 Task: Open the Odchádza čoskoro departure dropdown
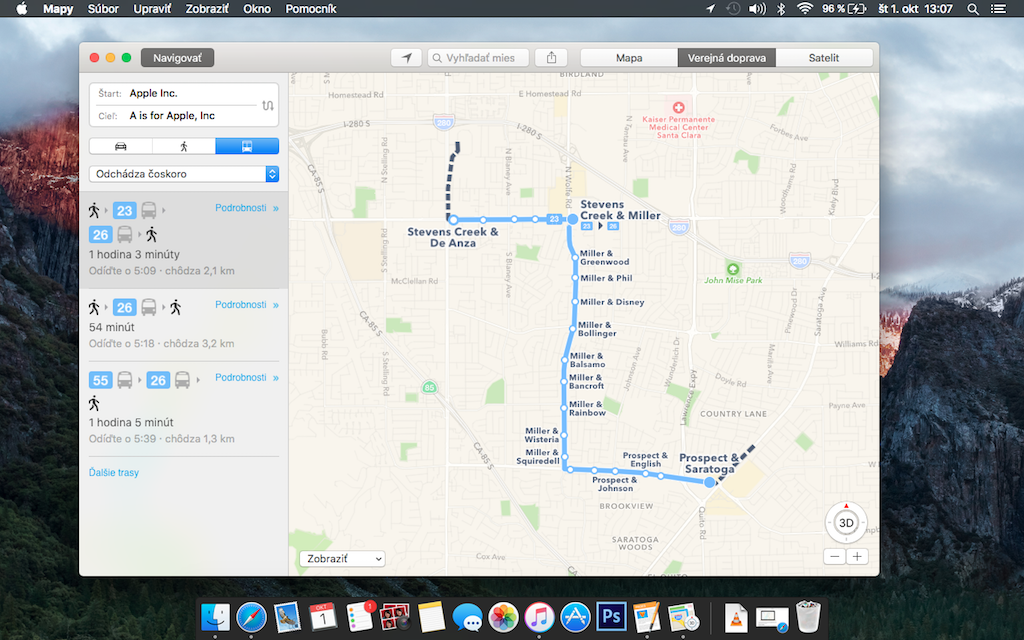(184, 174)
